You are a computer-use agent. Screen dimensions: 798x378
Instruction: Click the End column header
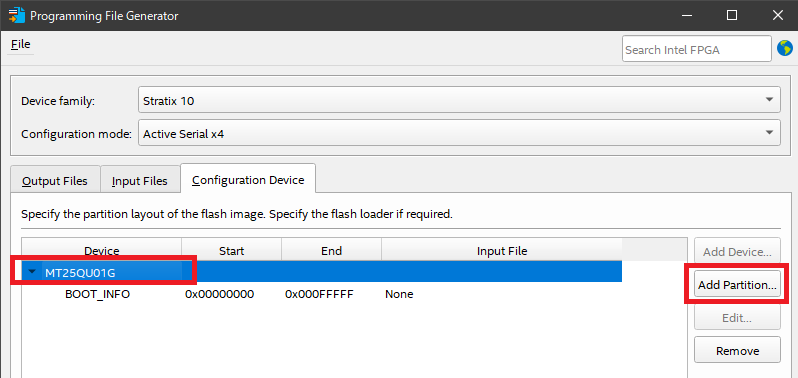tap(331, 250)
